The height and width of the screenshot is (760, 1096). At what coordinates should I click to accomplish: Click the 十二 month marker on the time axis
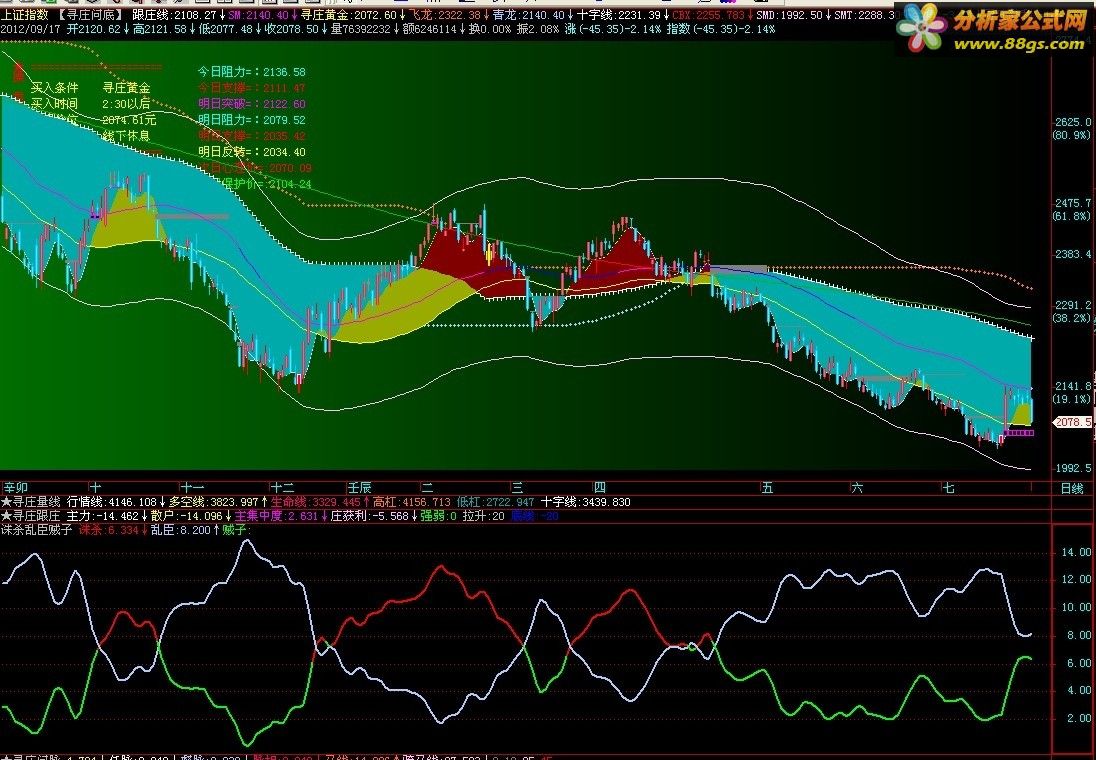(282, 488)
